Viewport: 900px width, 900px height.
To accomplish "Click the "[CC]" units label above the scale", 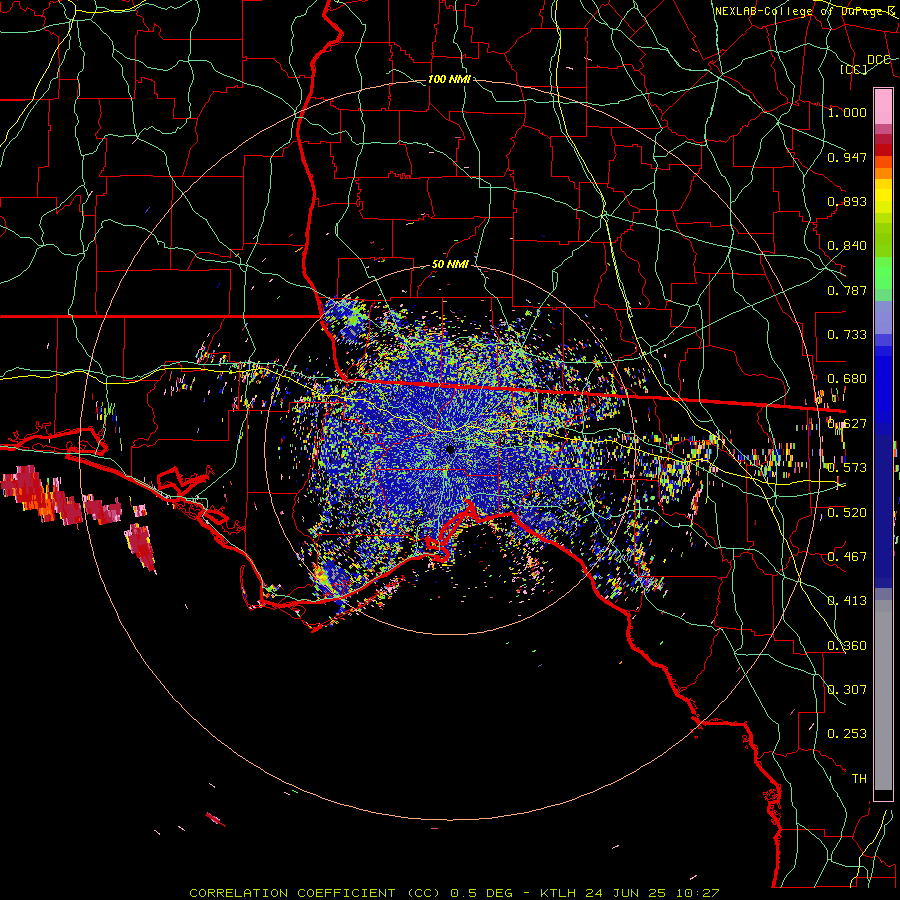I will (854, 69).
